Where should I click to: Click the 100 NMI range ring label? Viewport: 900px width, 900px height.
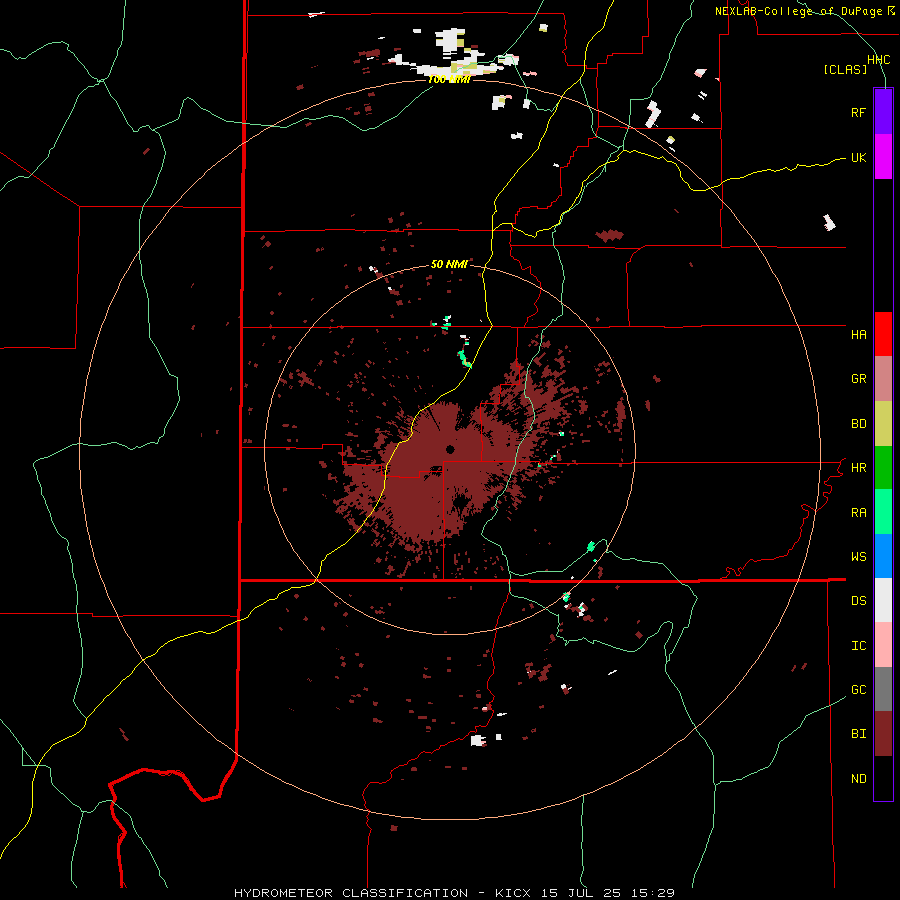tap(449, 80)
